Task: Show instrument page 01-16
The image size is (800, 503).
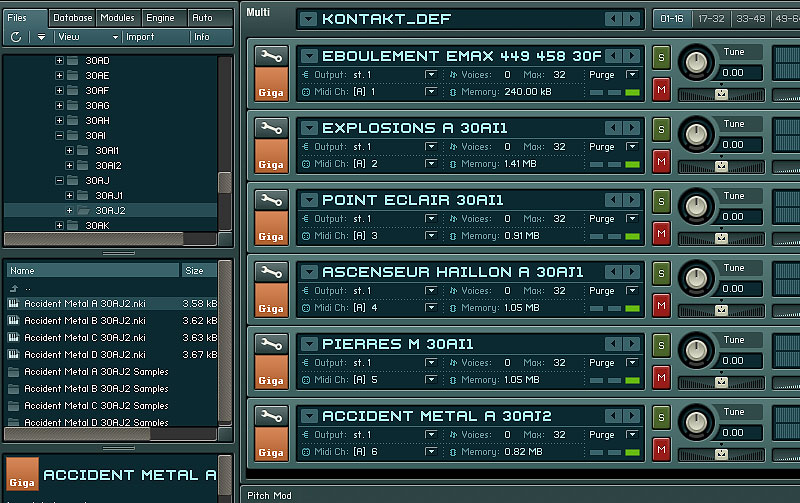Action: coord(672,19)
